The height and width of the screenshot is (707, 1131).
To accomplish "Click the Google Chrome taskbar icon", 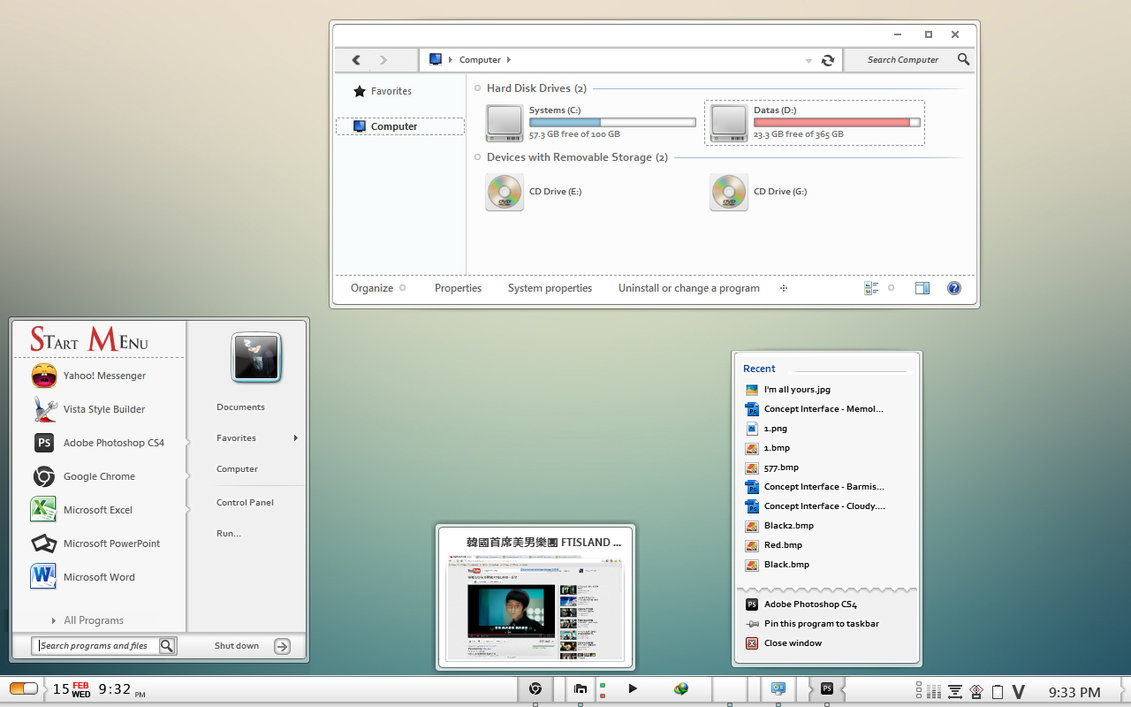I will point(536,689).
